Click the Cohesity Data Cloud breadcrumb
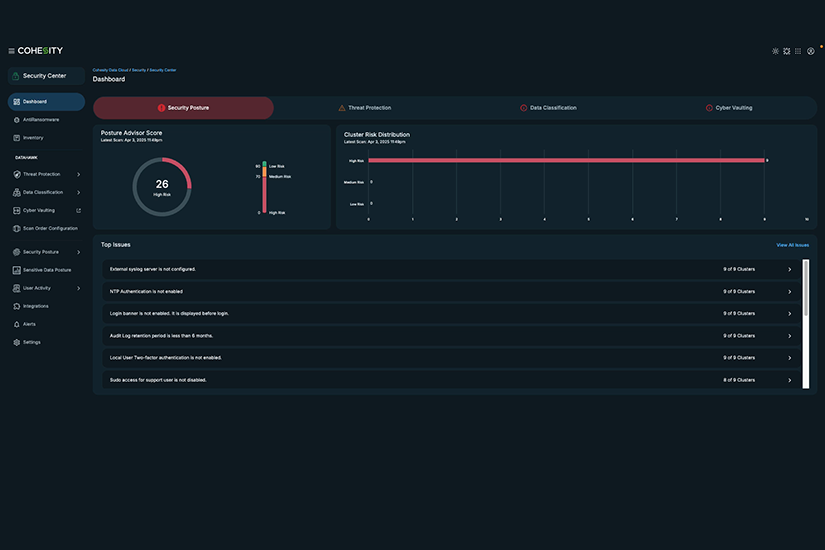825x550 pixels. [110, 70]
